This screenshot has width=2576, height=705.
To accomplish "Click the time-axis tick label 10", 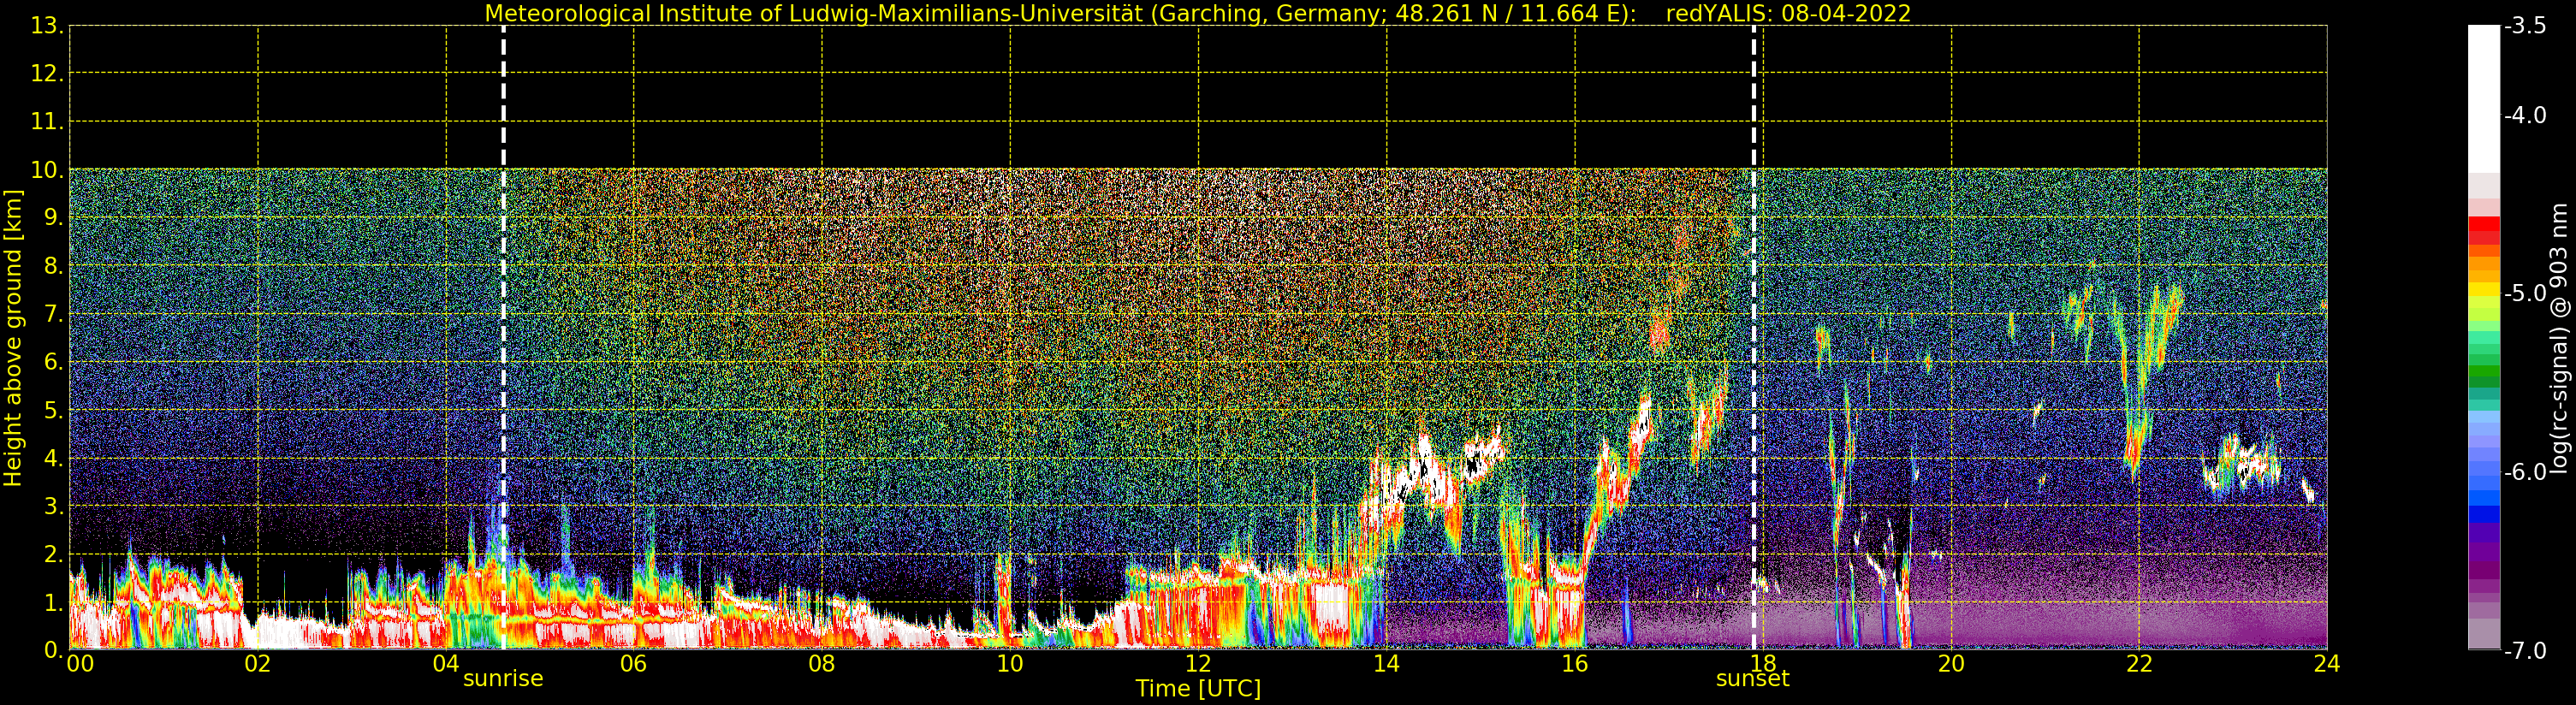I will point(1010,664).
